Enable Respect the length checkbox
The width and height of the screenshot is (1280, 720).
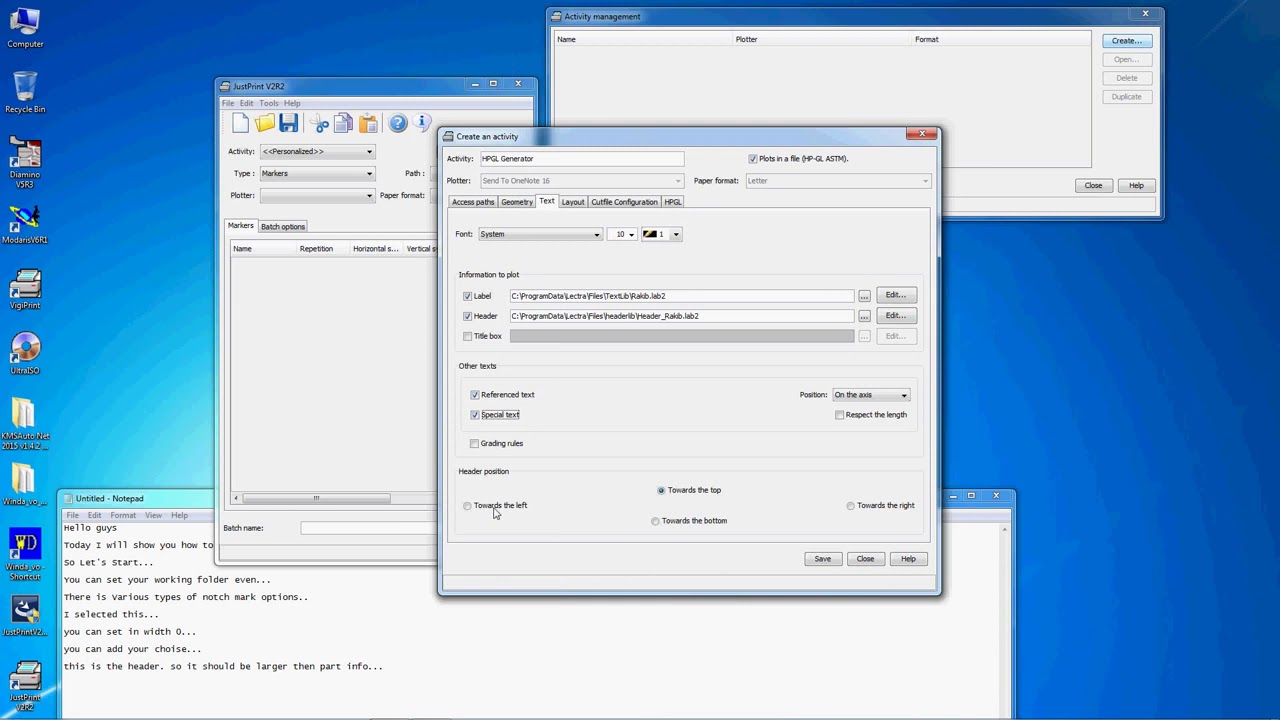pos(840,415)
